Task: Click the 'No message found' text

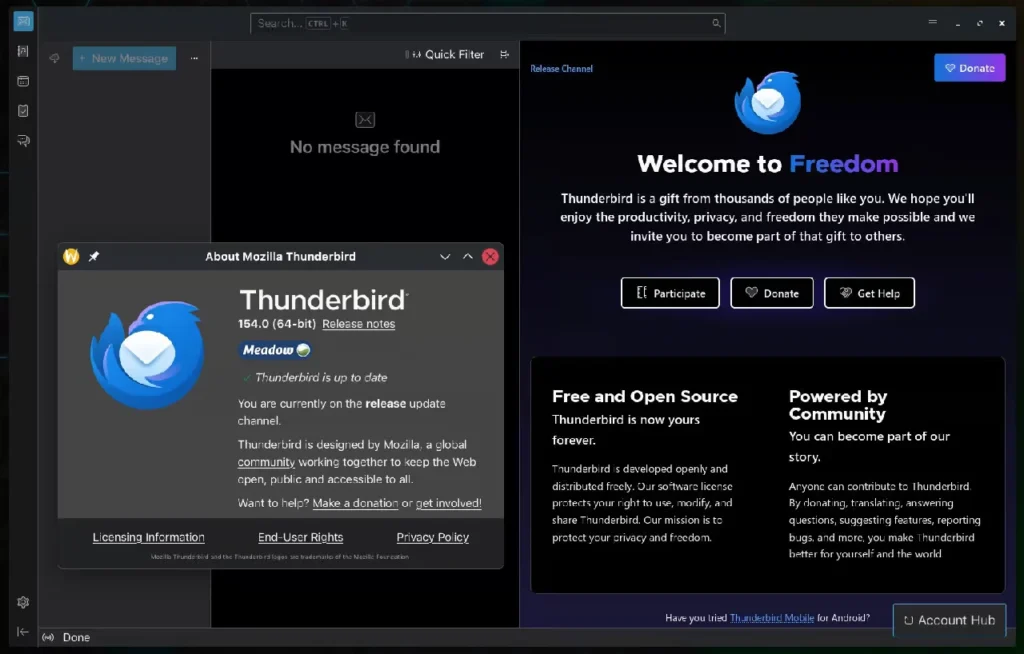Action: point(364,147)
